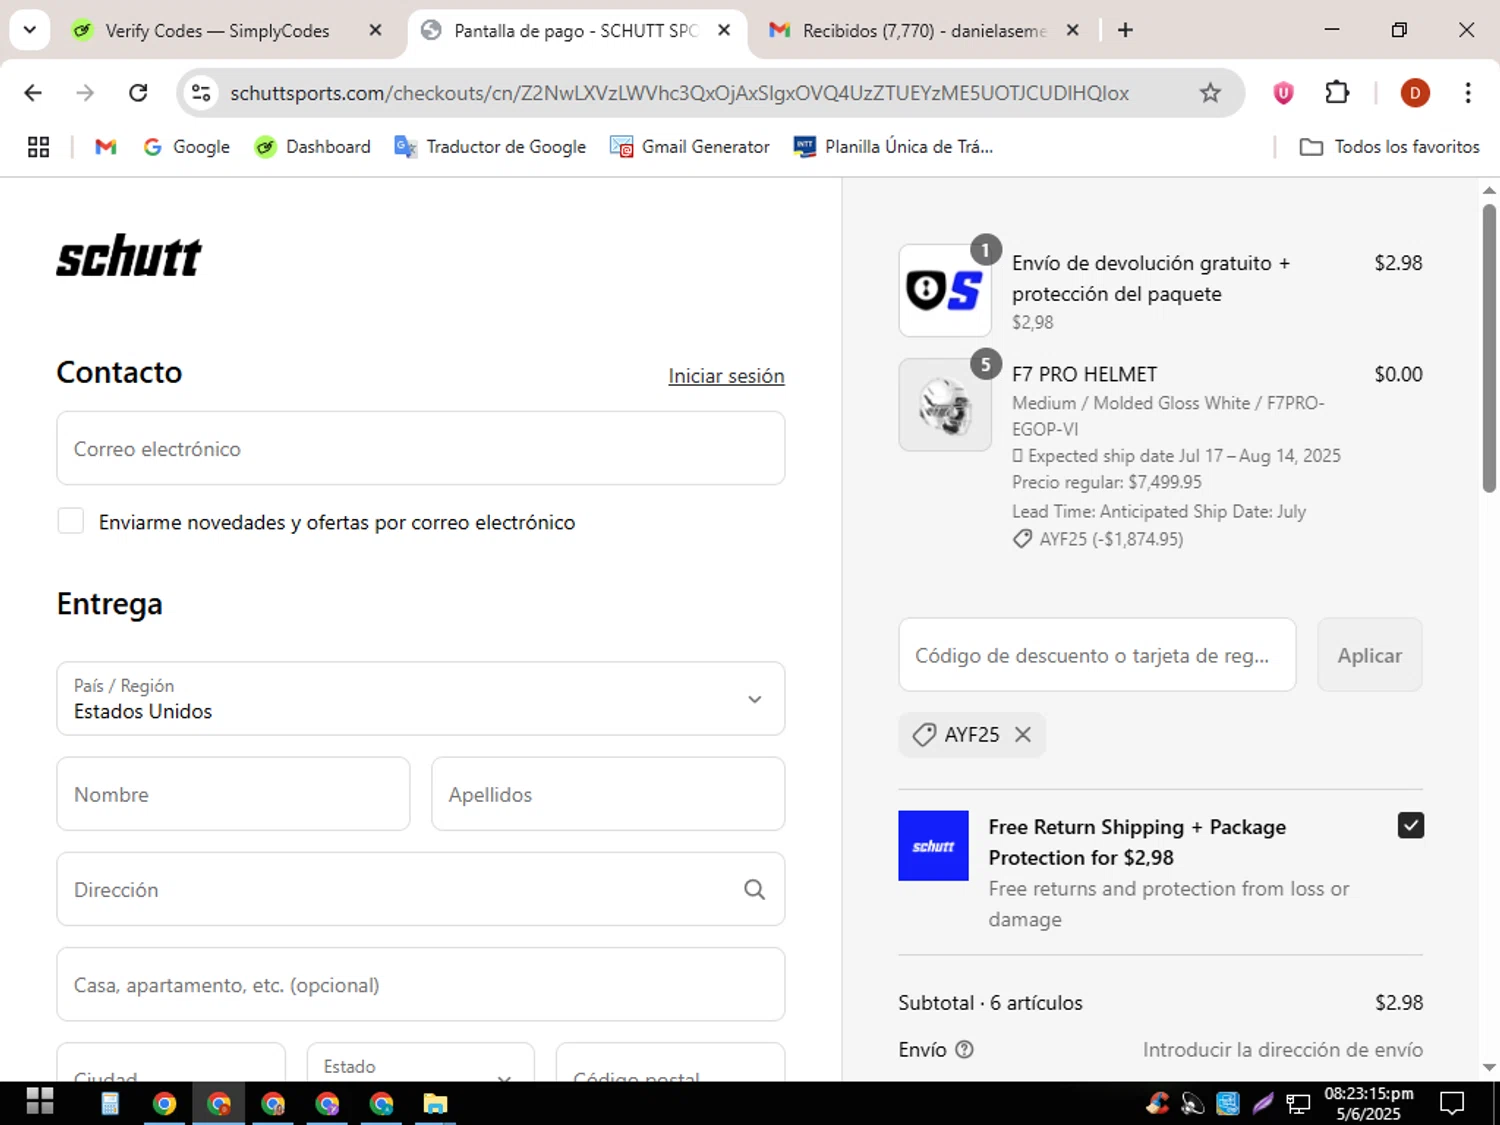The width and height of the screenshot is (1500, 1125).
Task: Click the address bar URL
Action: [x=679, y=93]
